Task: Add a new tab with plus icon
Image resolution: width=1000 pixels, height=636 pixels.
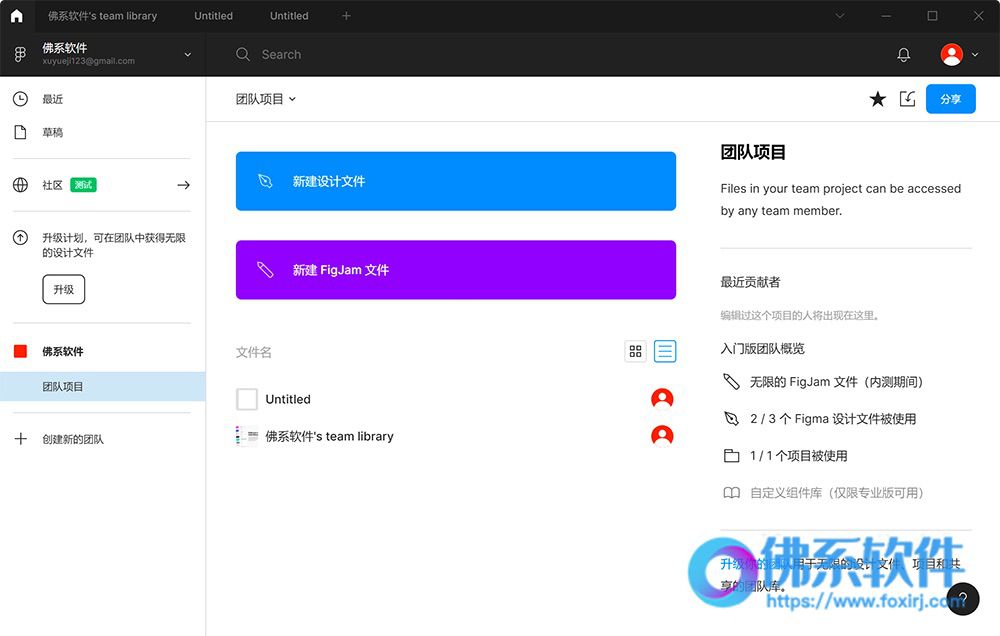Action: click(346, 16)
